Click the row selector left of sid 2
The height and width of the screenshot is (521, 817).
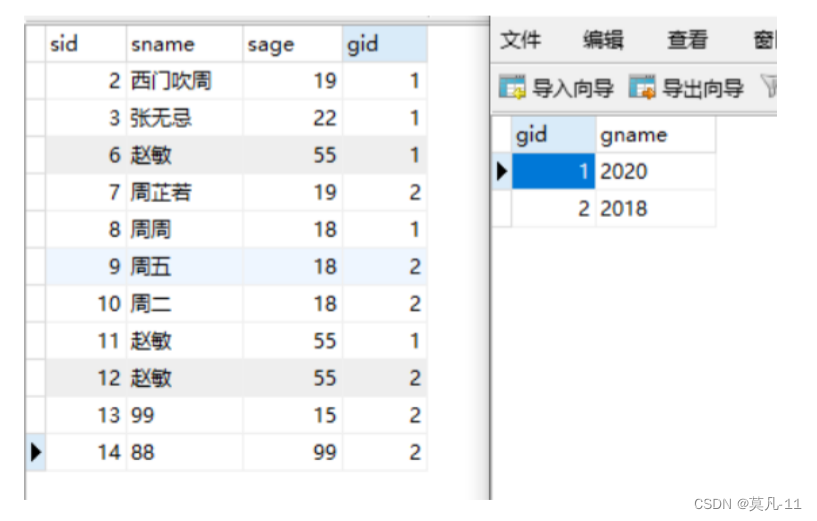pyautogui.click(x=35, y=81)
